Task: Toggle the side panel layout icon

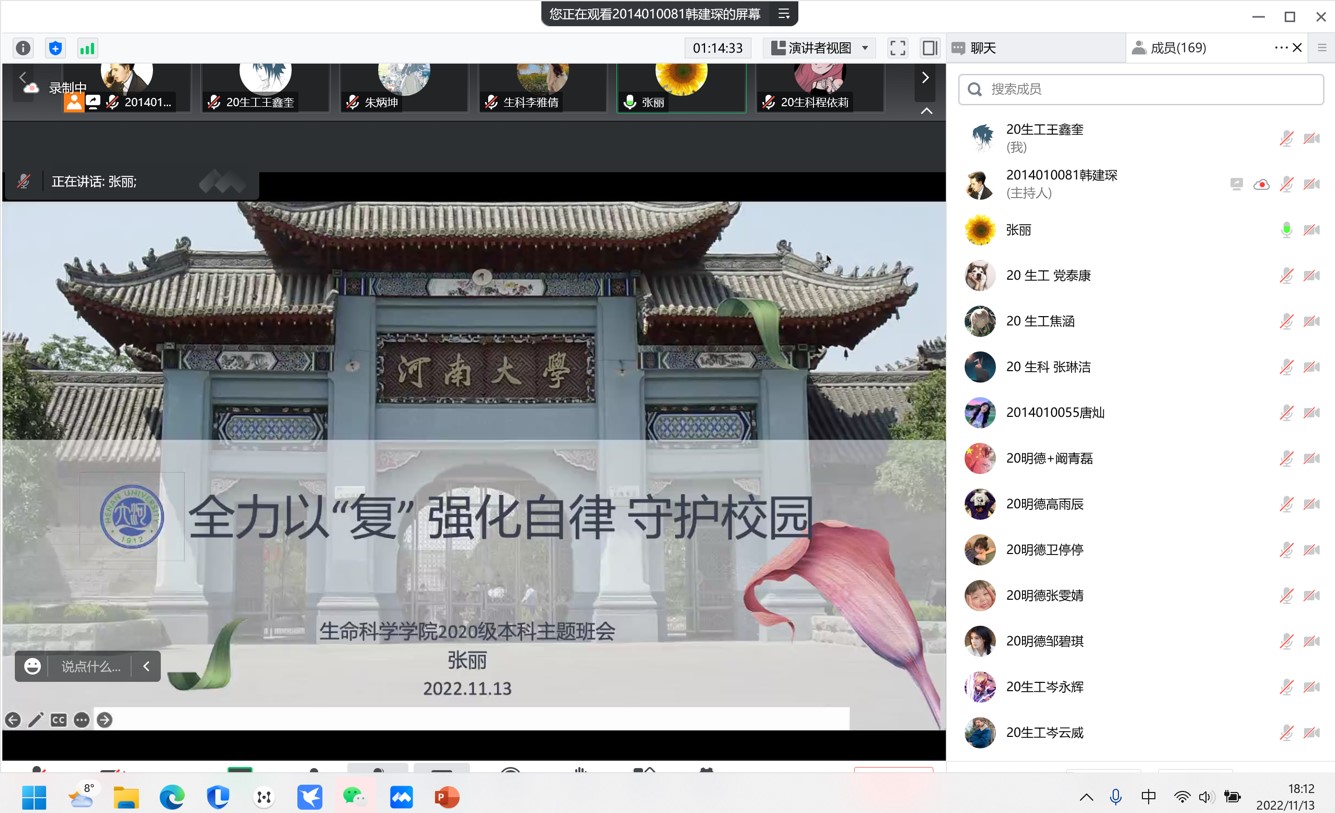Action: click(x=929, y=48)
